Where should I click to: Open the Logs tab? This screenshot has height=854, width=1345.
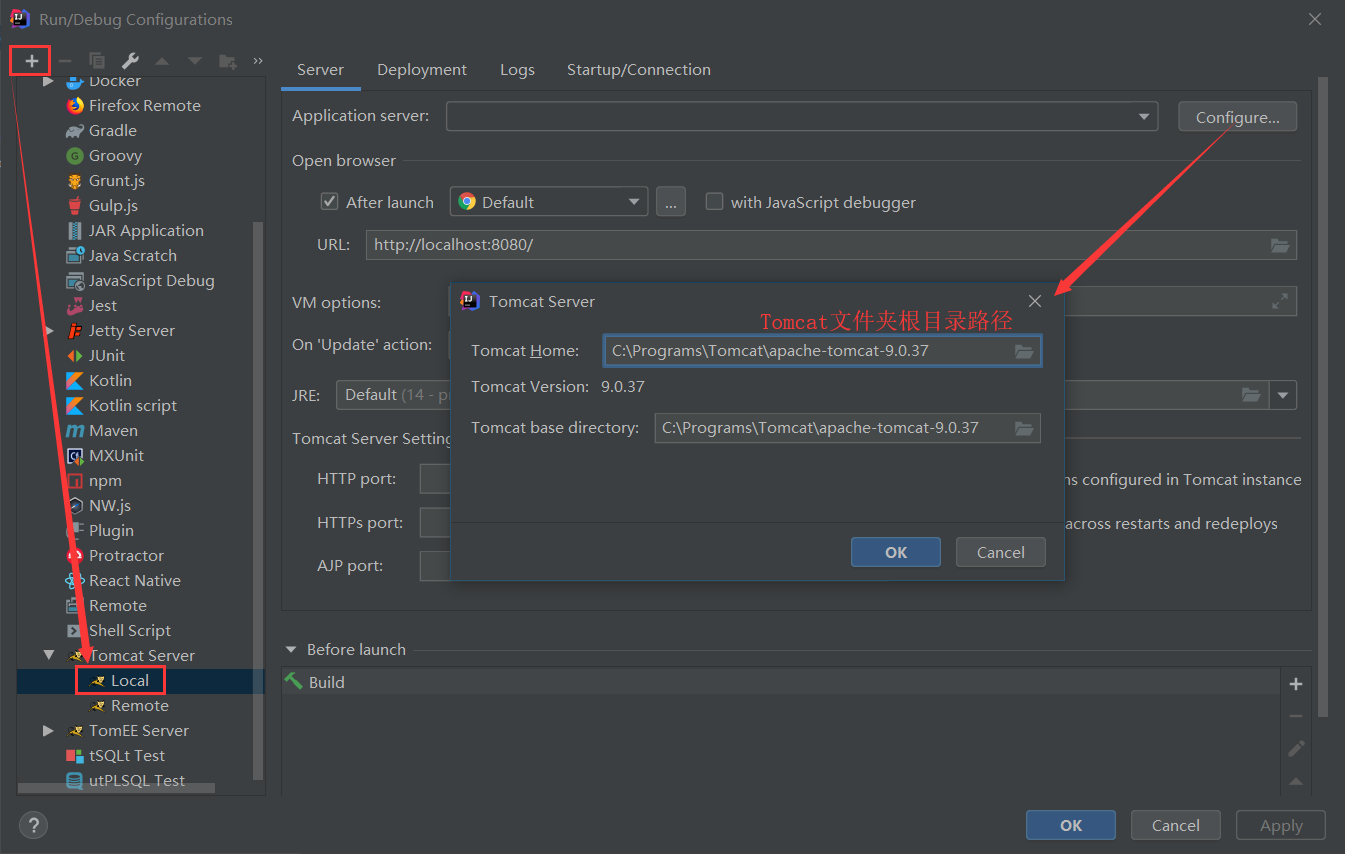[x=517, y=69]
